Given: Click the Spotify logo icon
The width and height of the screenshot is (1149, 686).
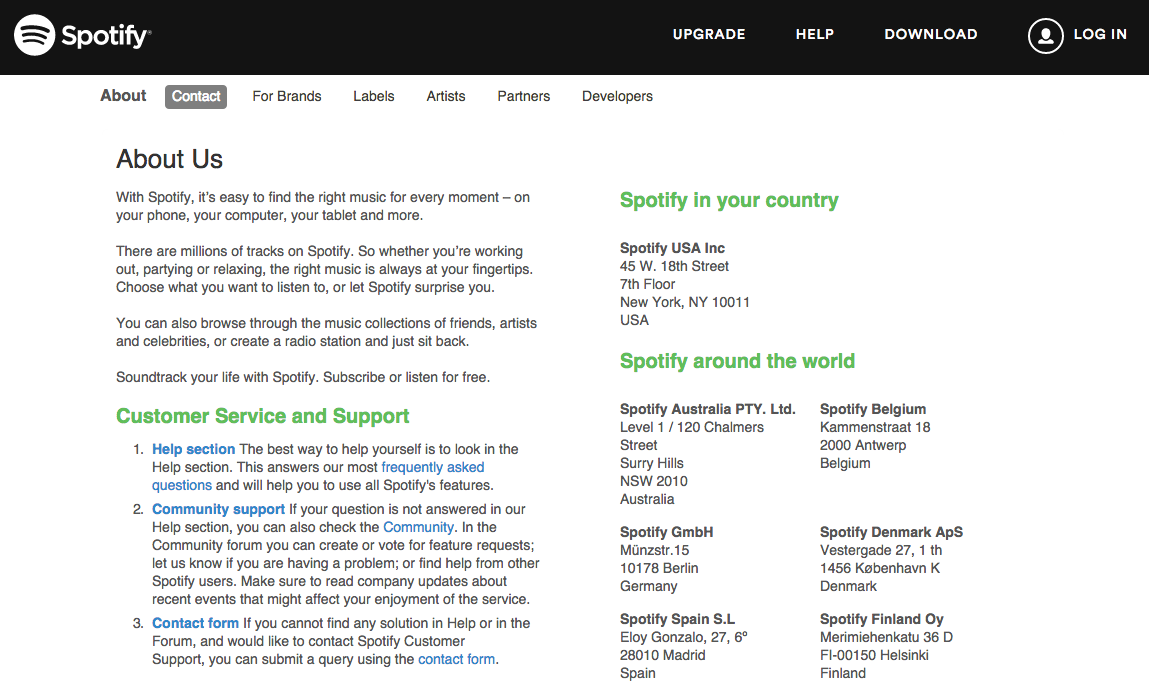Looking at the screenshot, I should click(34, 35).
